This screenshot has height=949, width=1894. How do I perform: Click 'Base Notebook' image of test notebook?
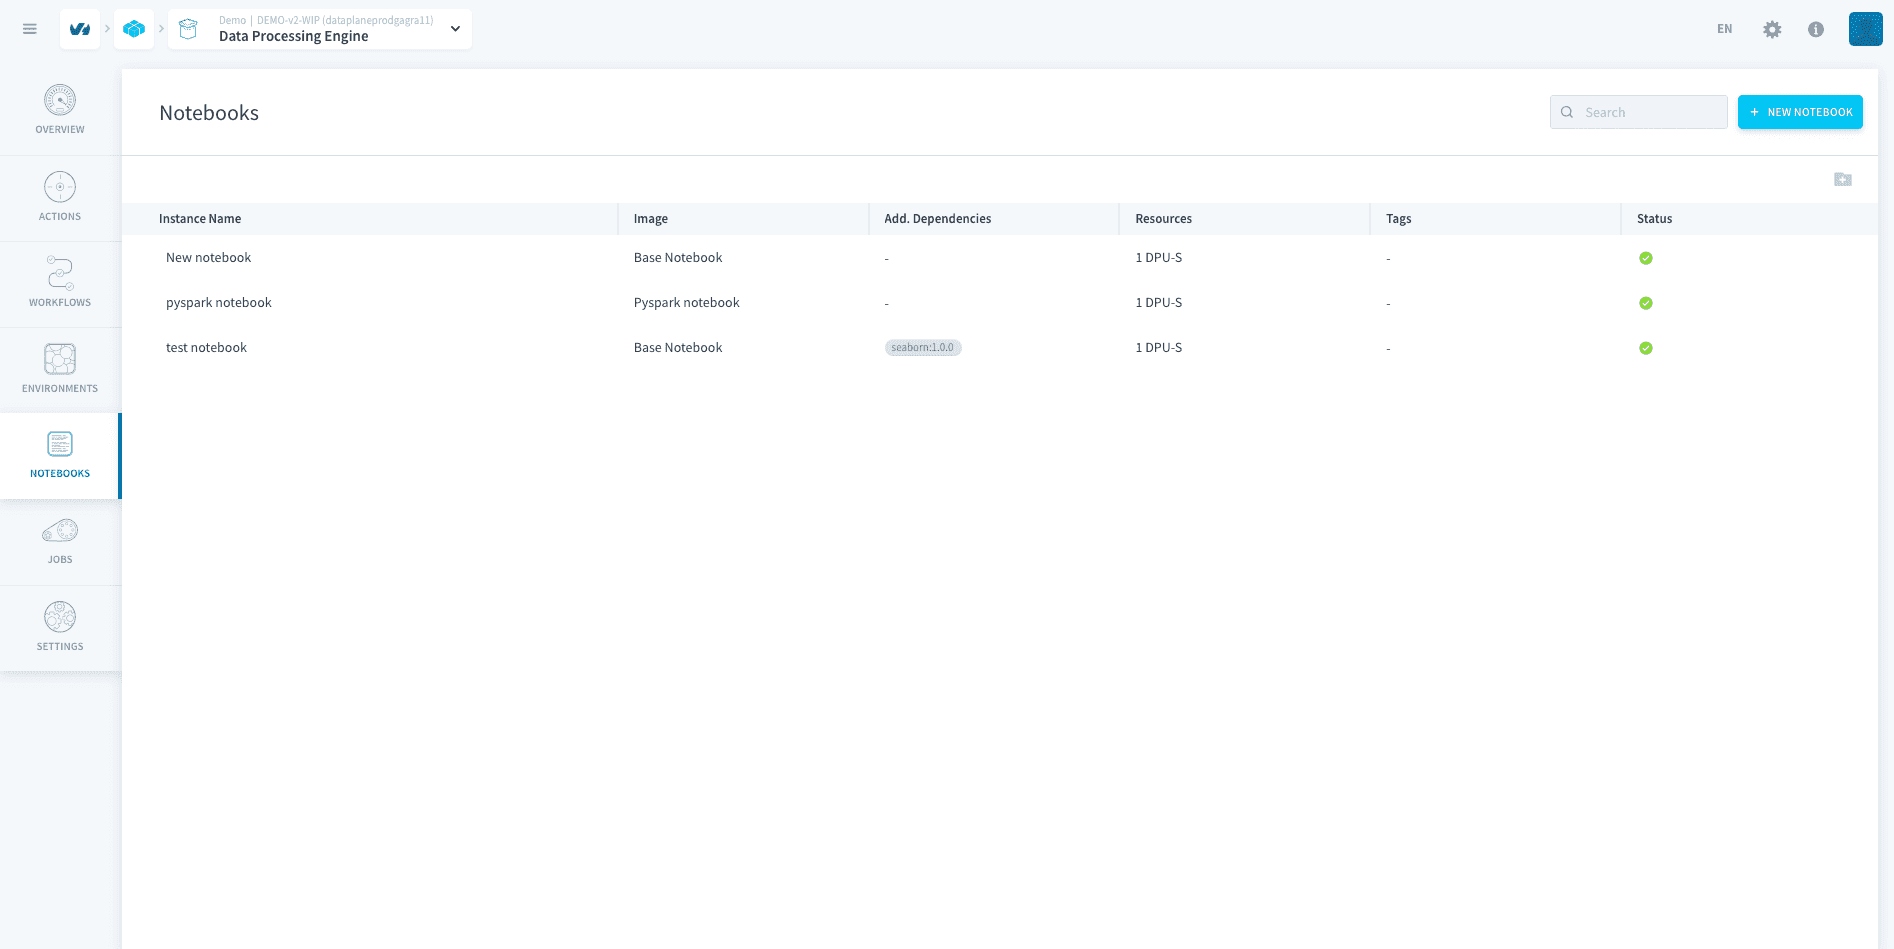tap(678, 348)
